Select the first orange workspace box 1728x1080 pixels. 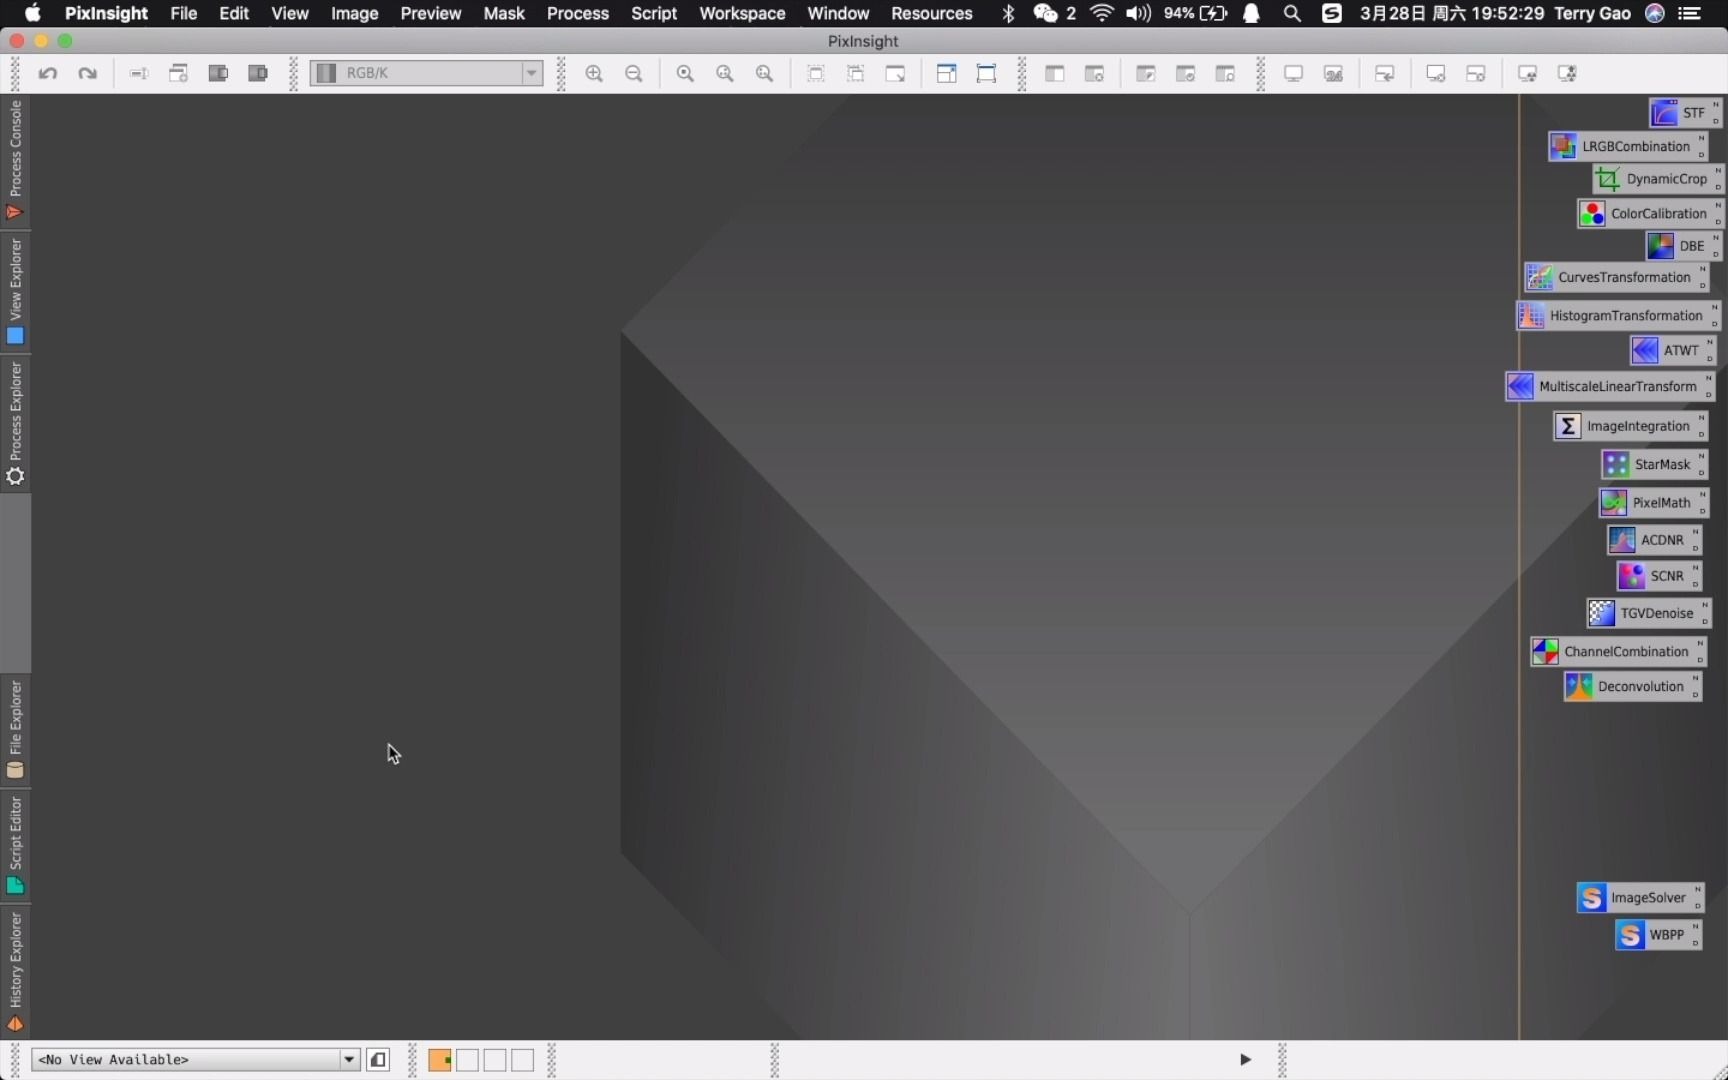point(439,1060)
